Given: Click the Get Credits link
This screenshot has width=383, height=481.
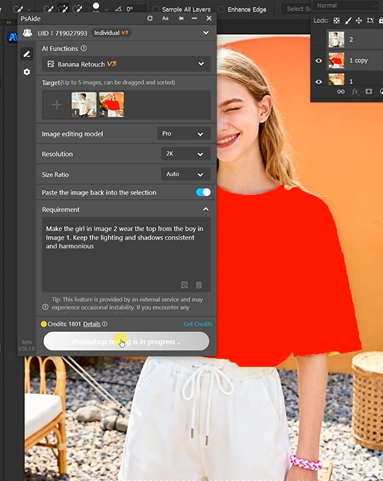Looking at the screenshot, I should (198, 324).
